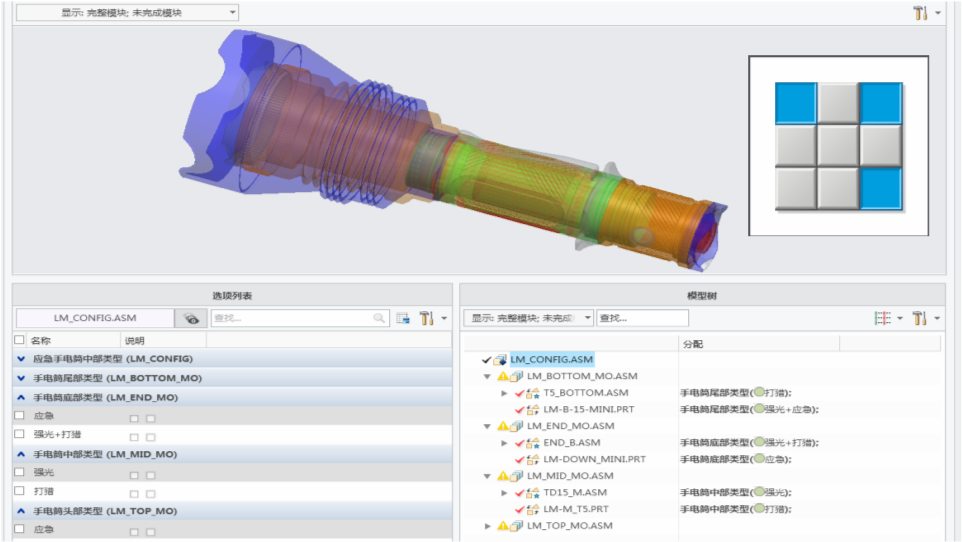Open the top display filter dropdown
The width and height of the screenshot is (962, 542).
click(127, 12)
